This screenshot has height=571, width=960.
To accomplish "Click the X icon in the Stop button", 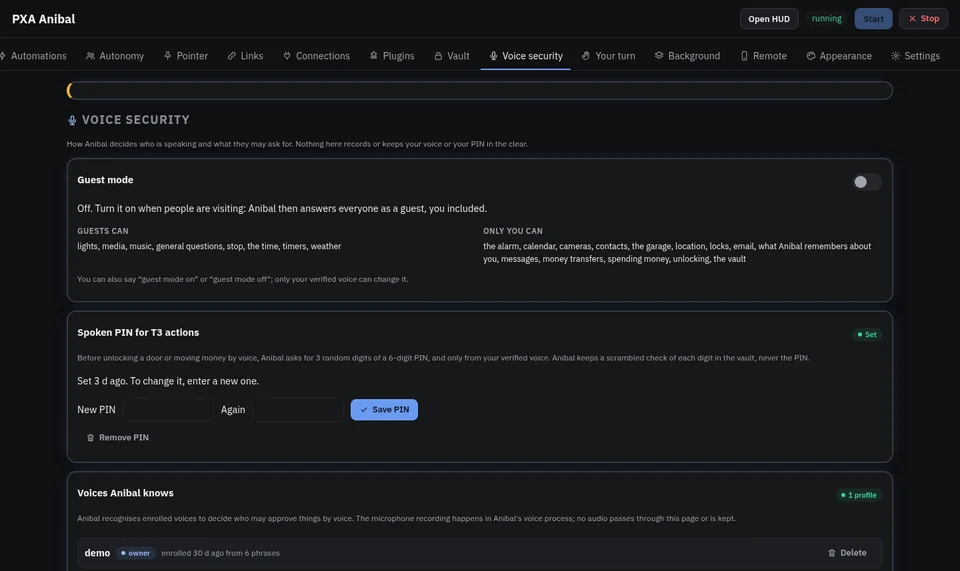I will [x=912, y=18].
